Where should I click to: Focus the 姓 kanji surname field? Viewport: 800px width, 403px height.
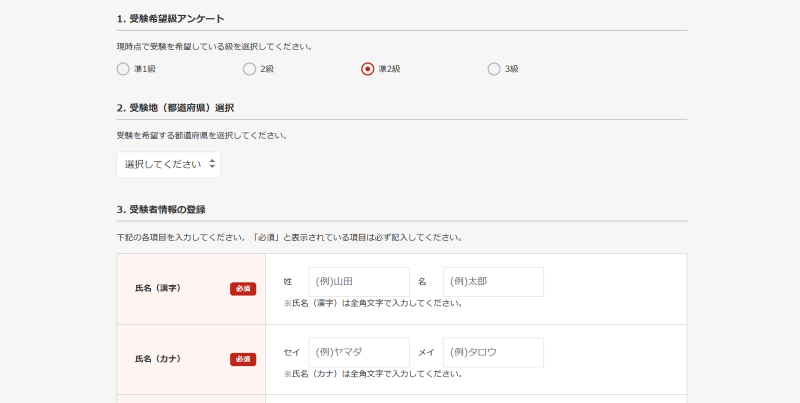click(359, 282)
